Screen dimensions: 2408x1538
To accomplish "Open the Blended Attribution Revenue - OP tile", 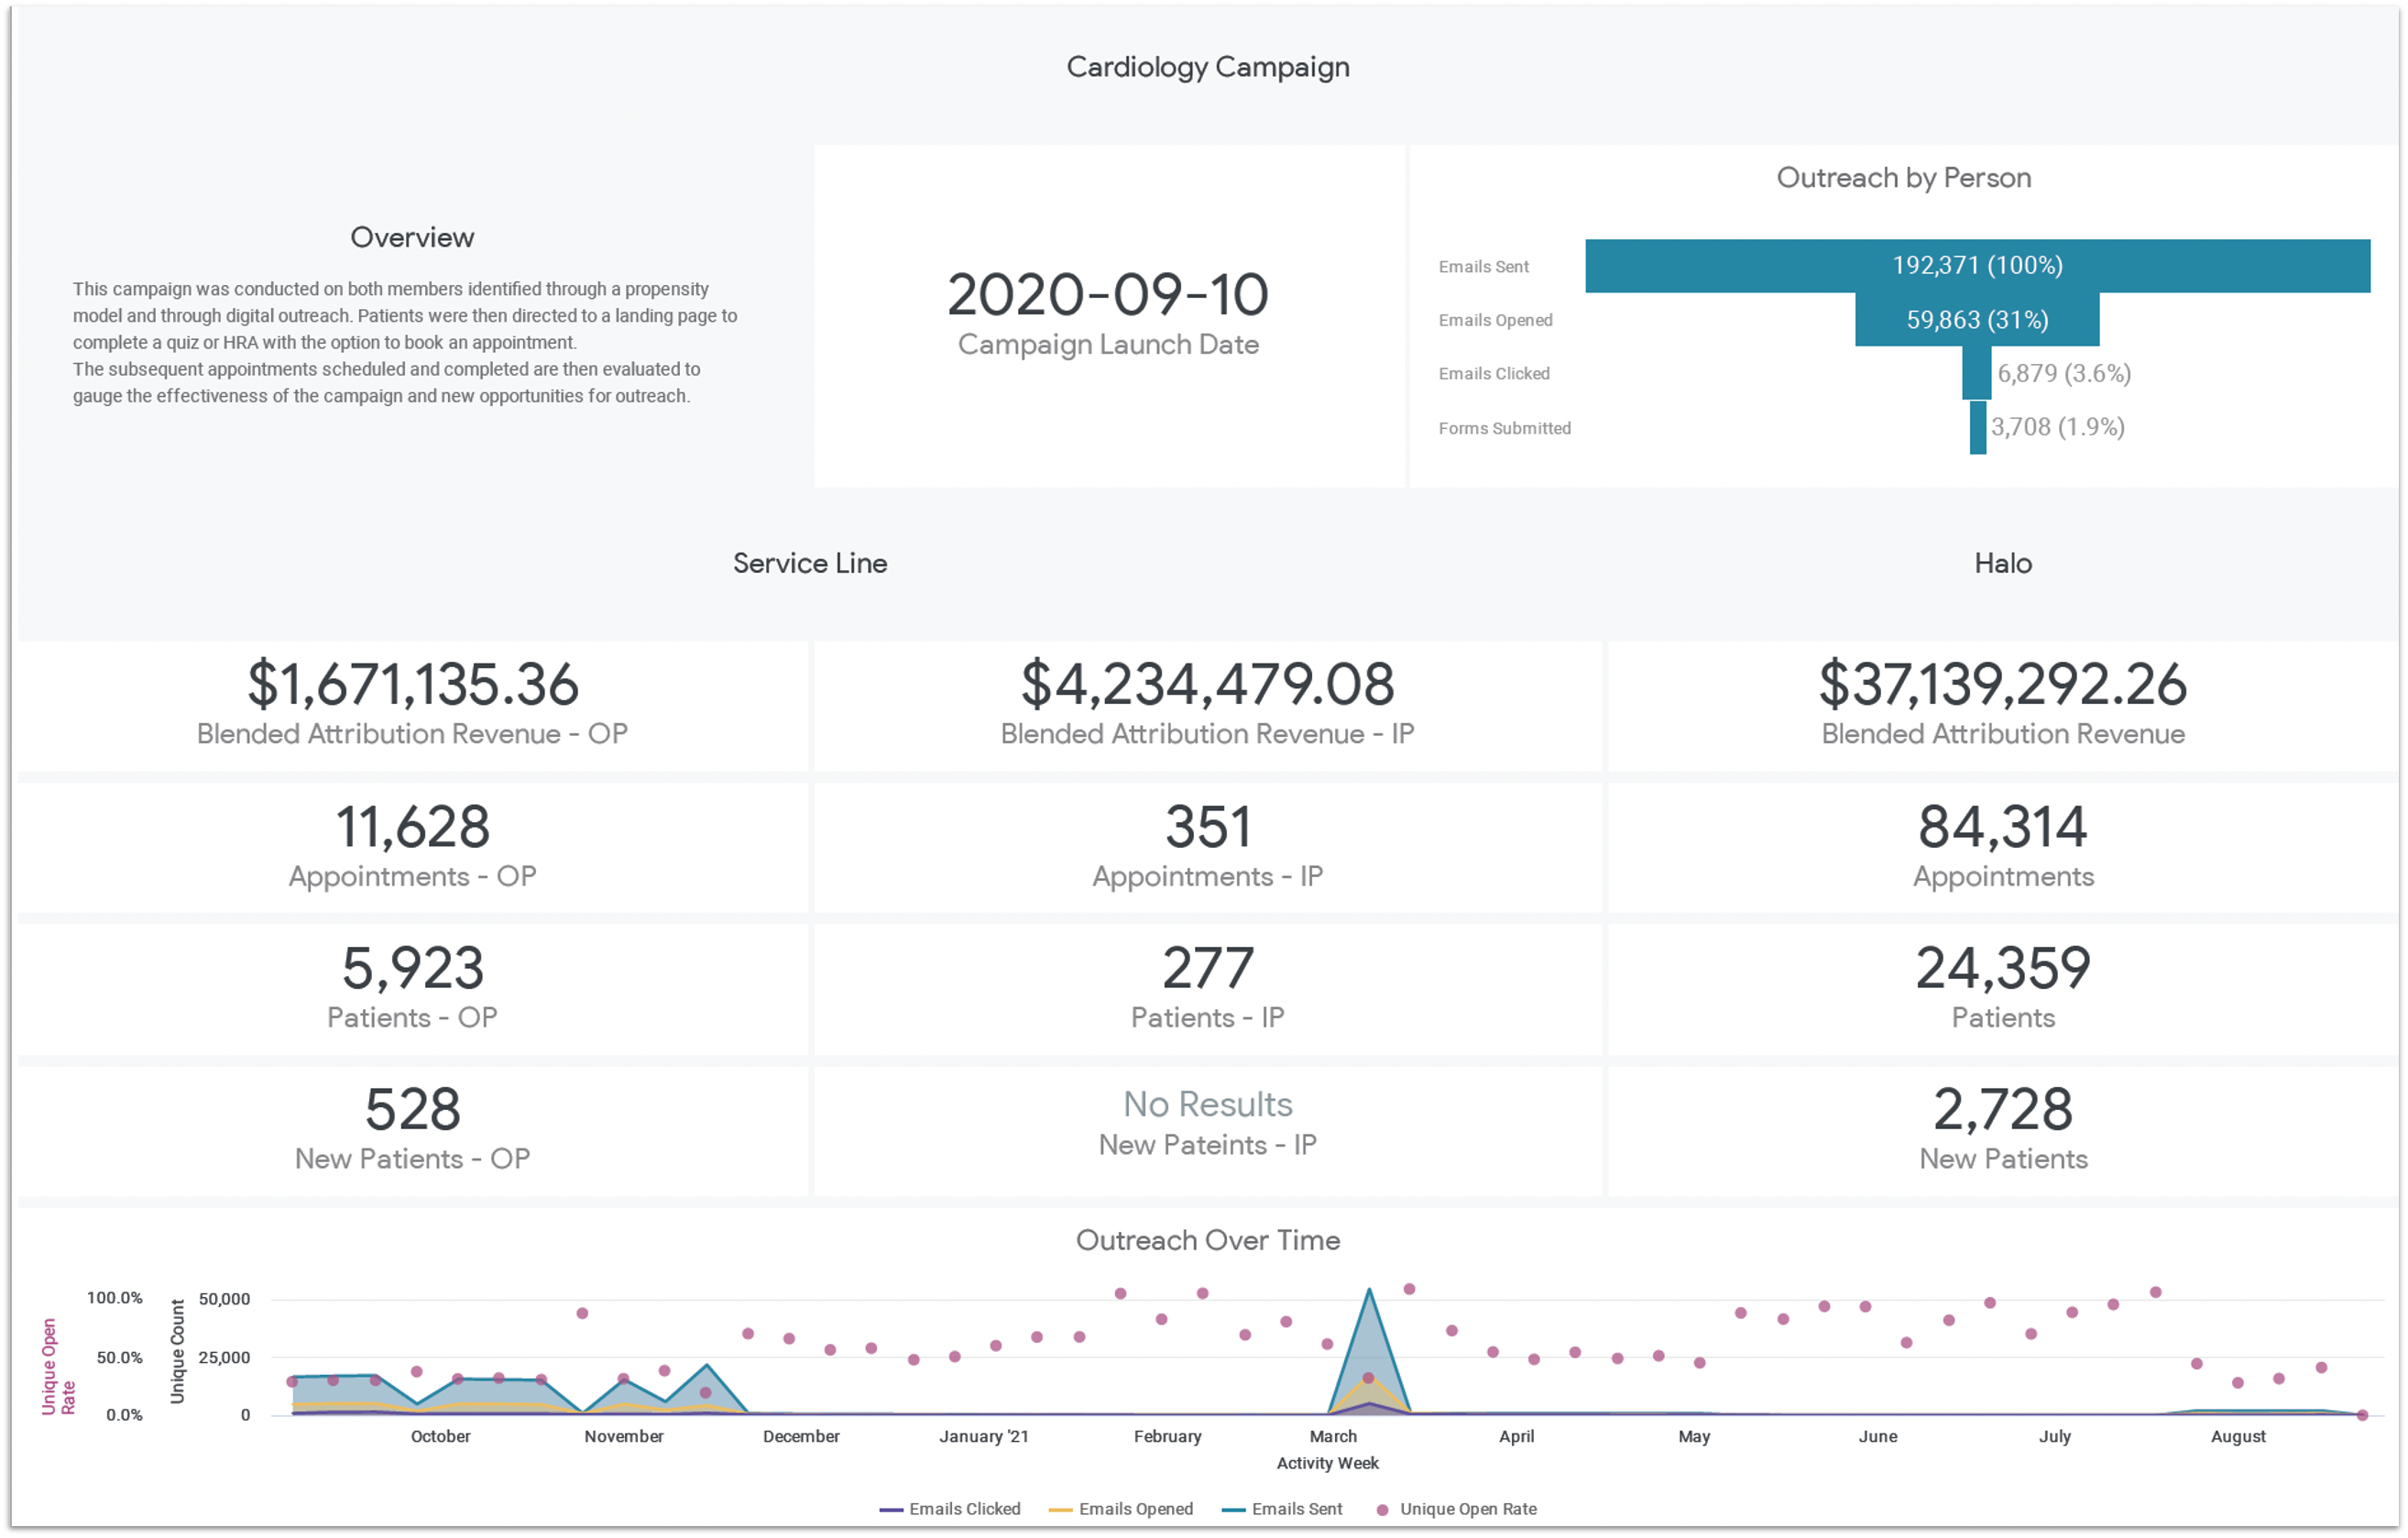I will (x=412, y=700).
